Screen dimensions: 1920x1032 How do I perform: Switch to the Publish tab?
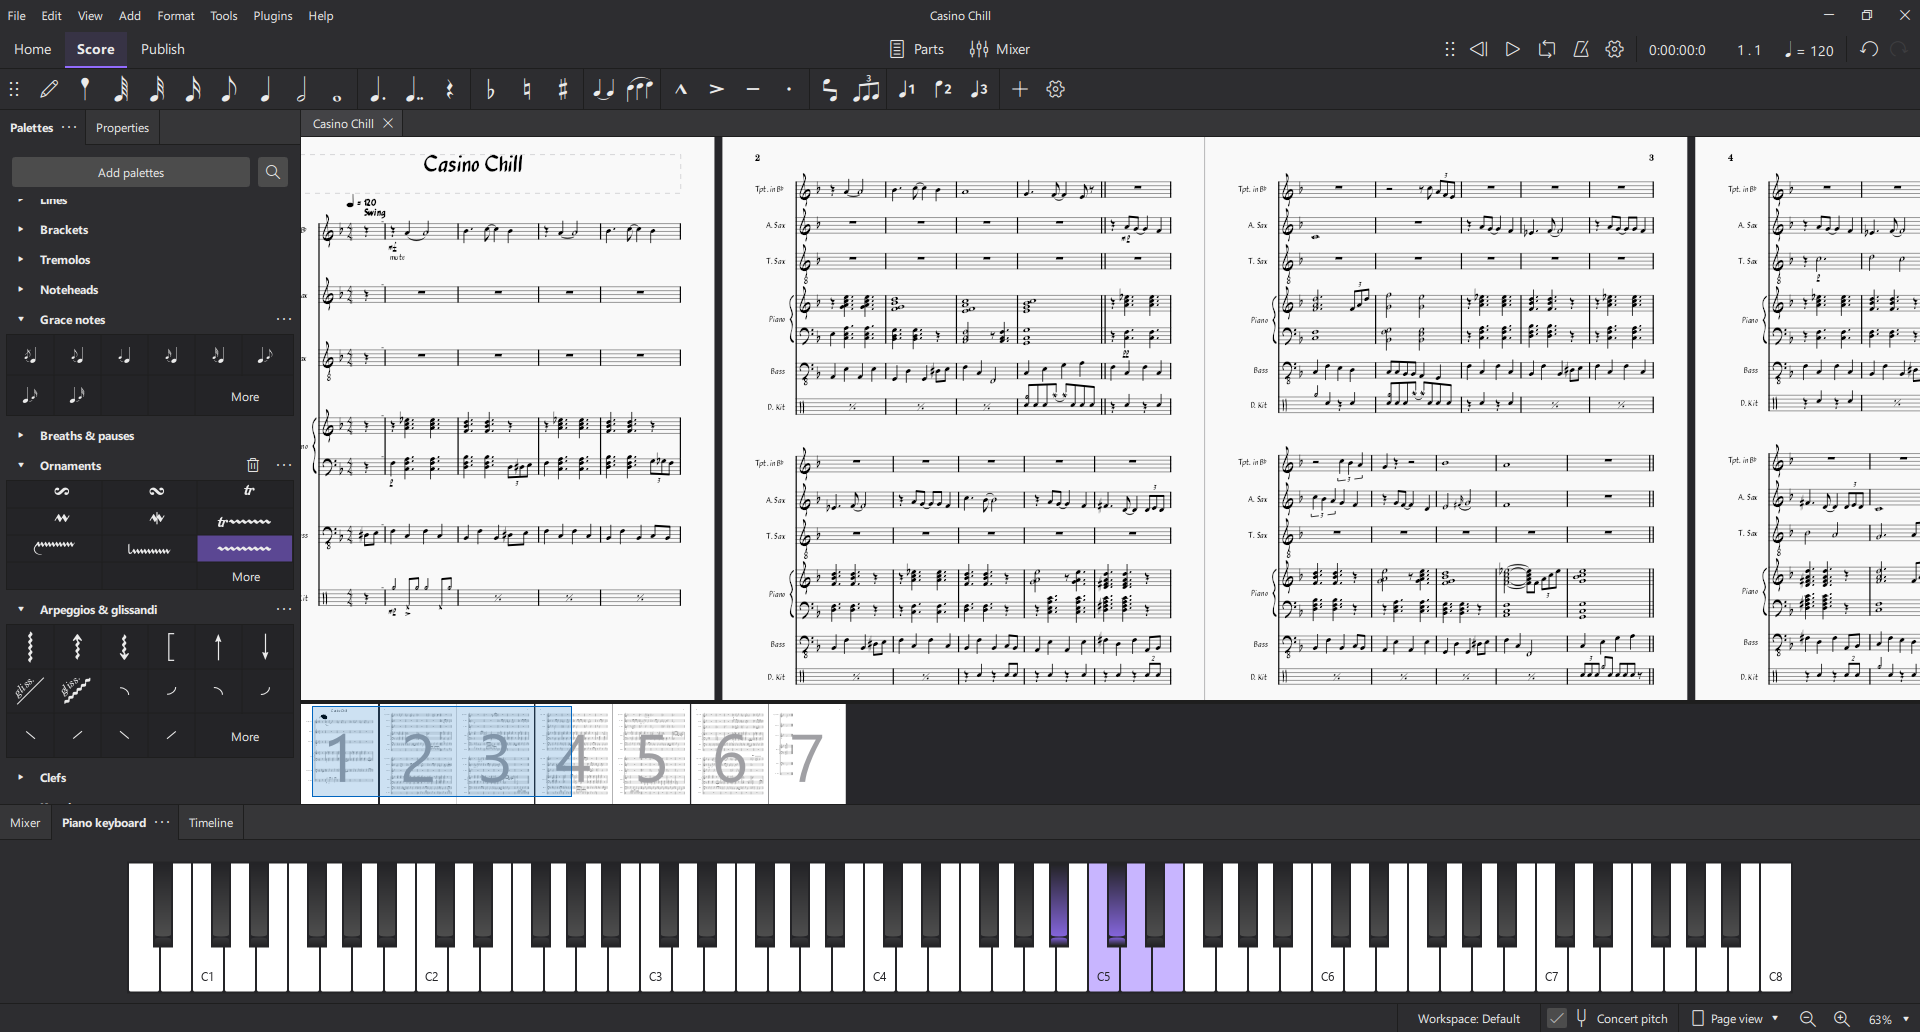pos(162,49)
